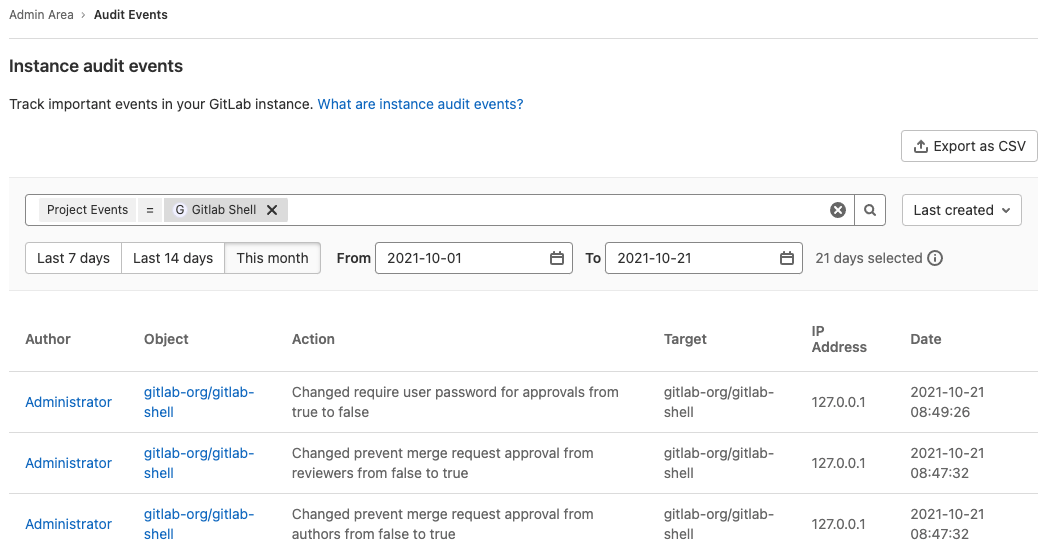Click the Export as CSV button
Image resolution: width=1048 pixels, height=553 pixels.
pyautogui.click(x=969, y=146)
